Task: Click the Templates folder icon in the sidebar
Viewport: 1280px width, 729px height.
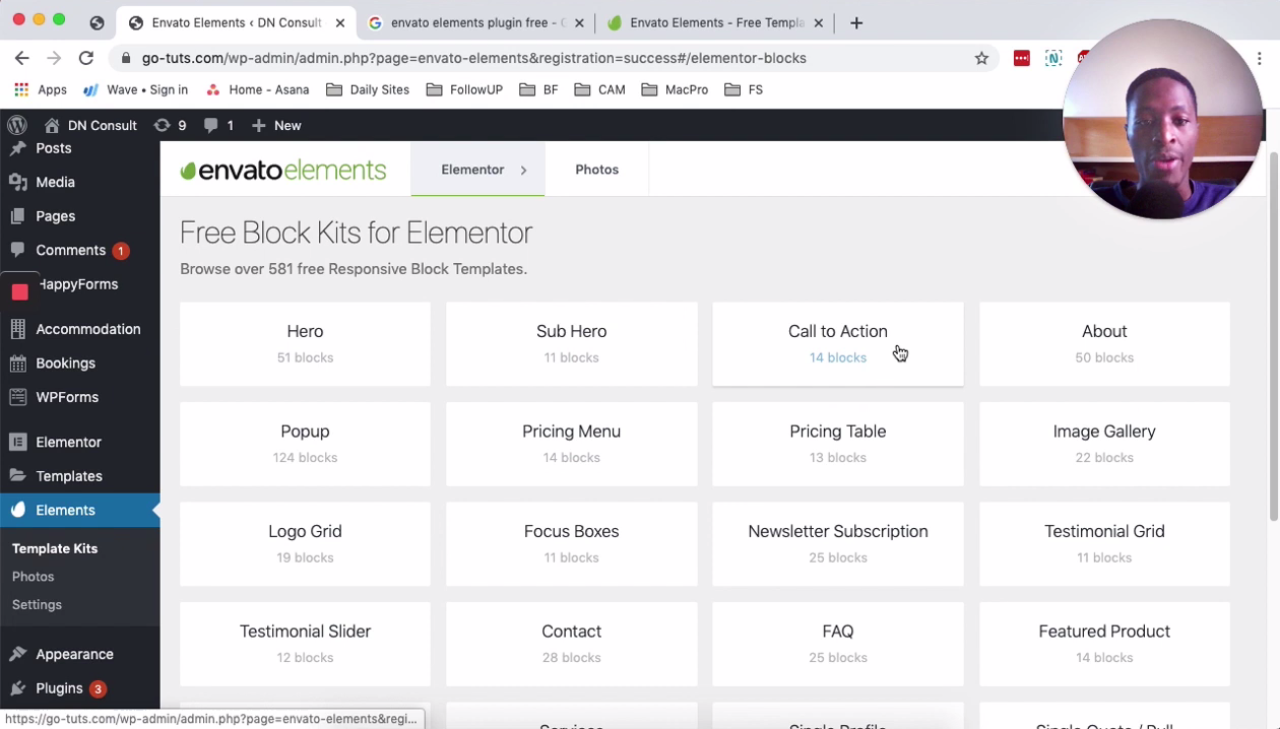Action: click(17, 476)
